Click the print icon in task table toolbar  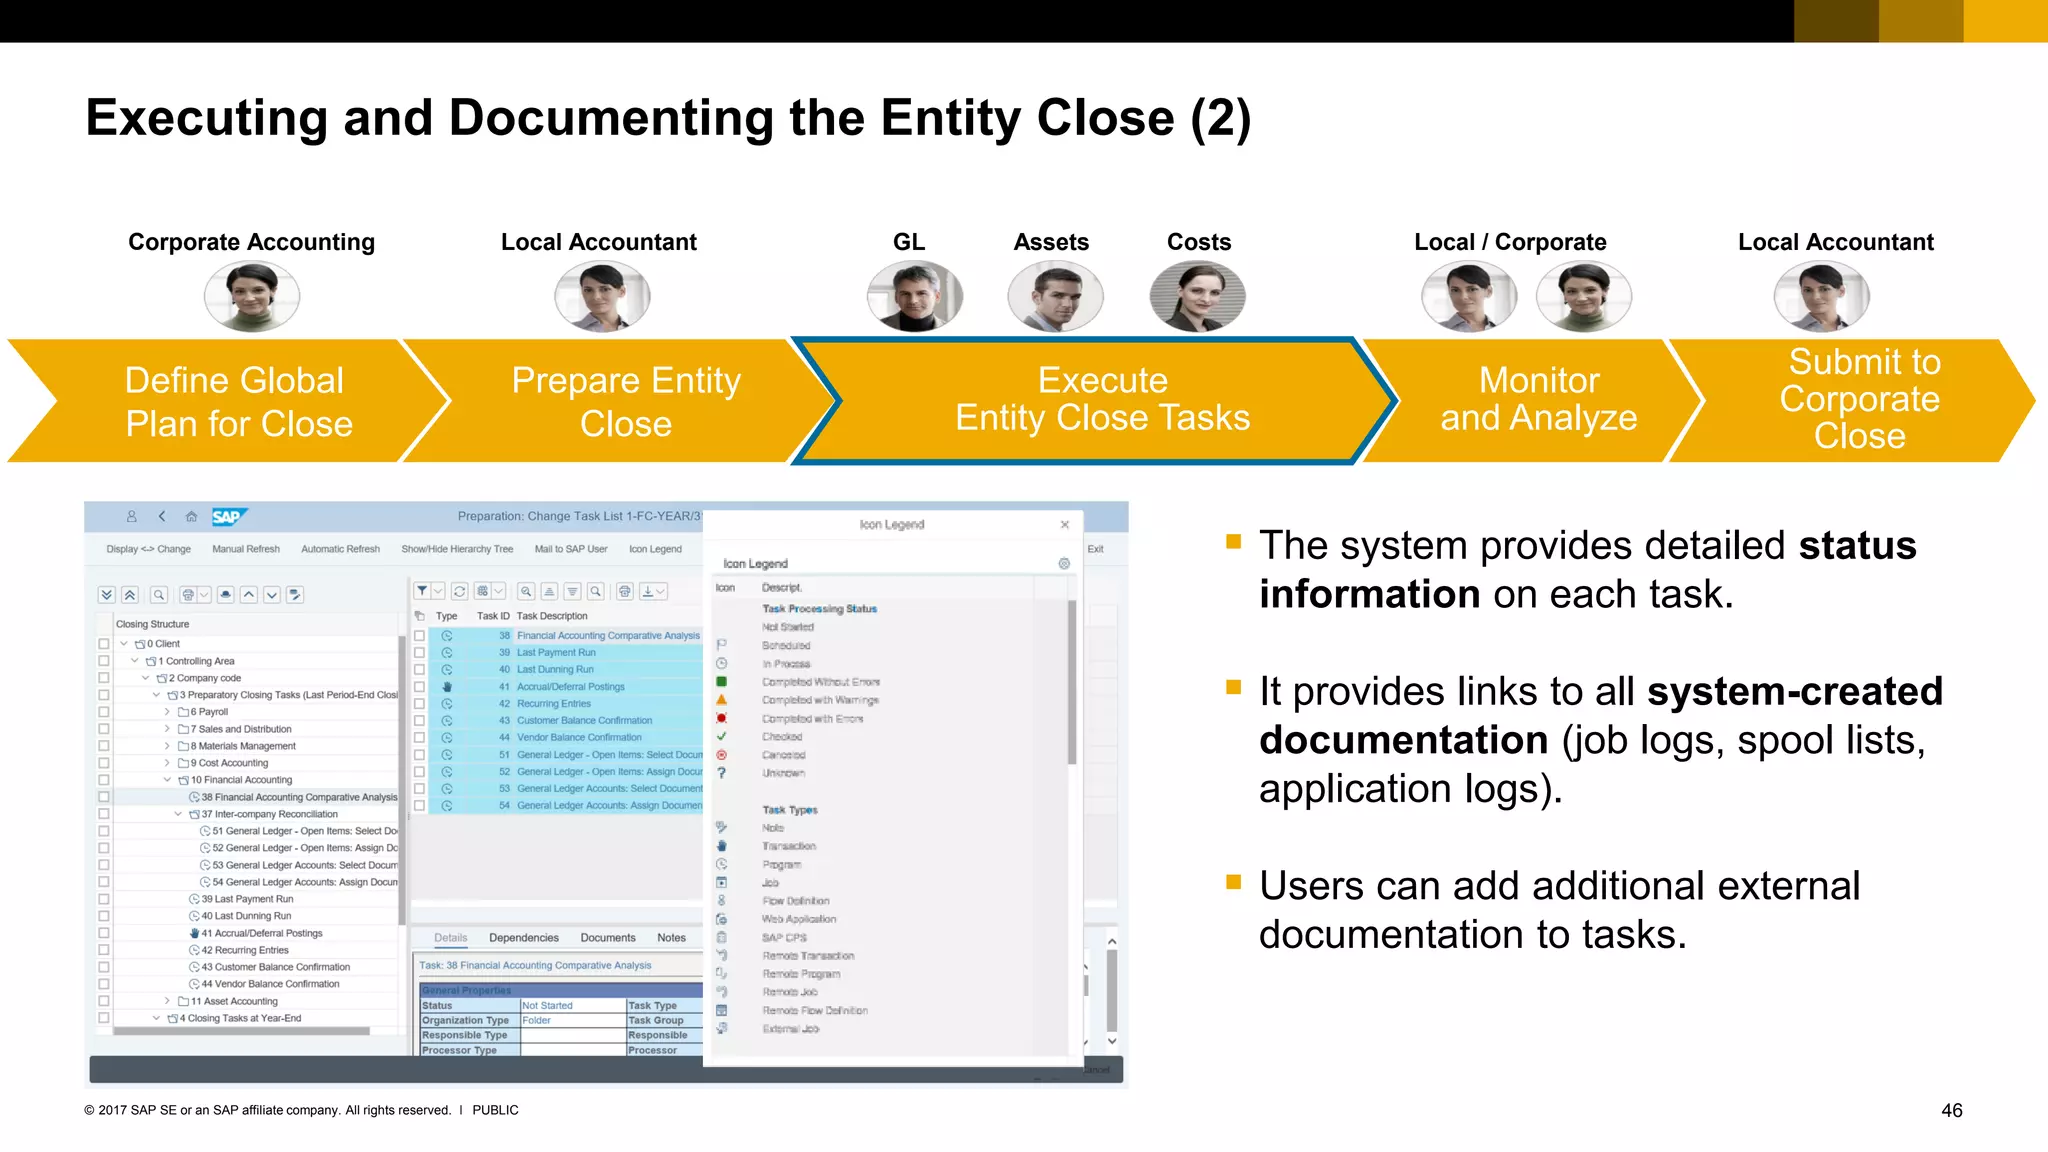point(624,591)
